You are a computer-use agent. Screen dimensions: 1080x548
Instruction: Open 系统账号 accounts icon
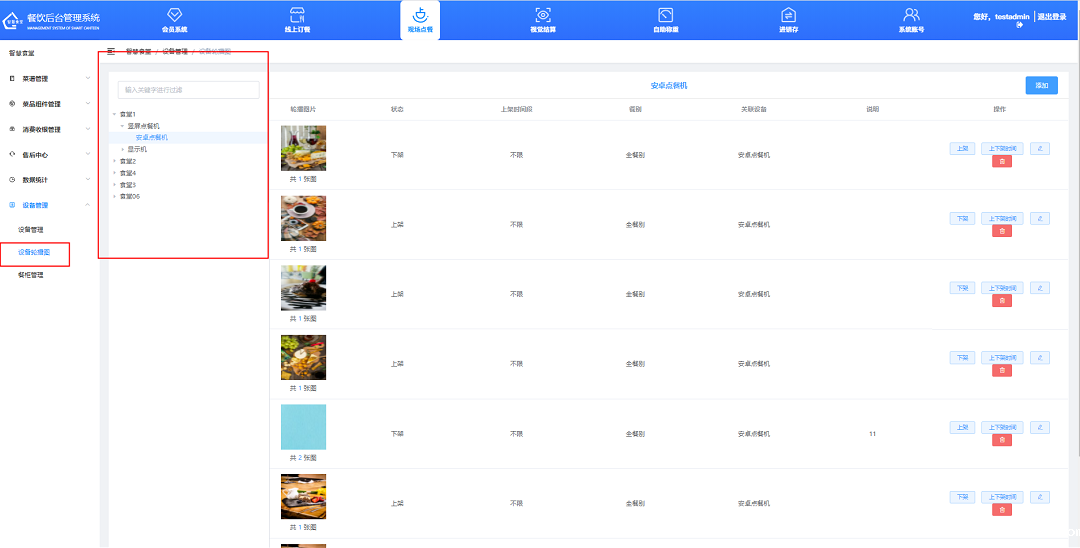tap(911, 15)
